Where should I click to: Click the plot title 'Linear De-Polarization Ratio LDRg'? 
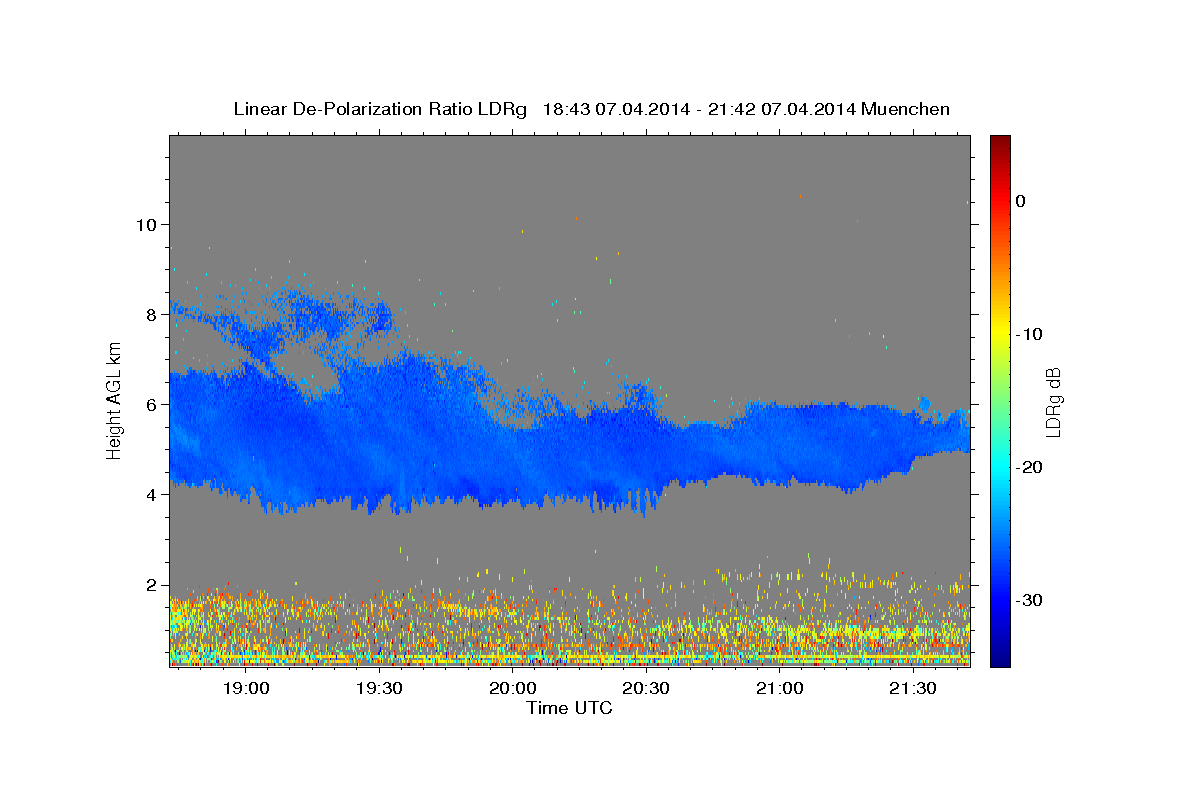pos(379,109)
